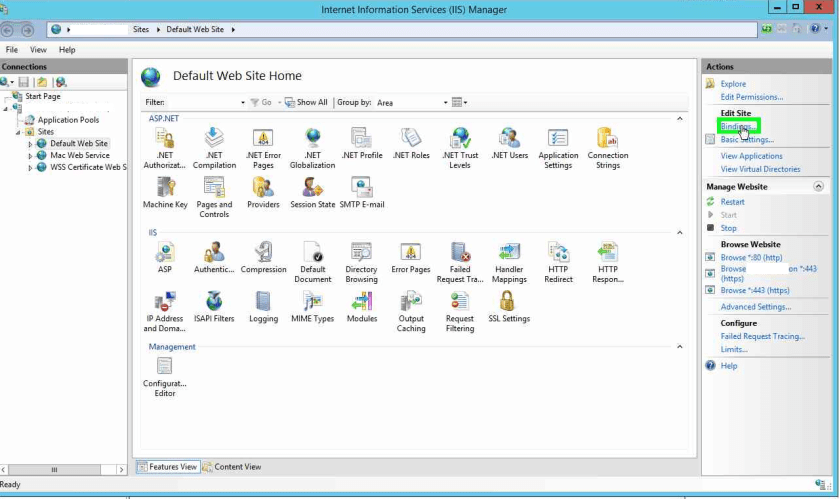Restart the website from Actions pane

732,202
